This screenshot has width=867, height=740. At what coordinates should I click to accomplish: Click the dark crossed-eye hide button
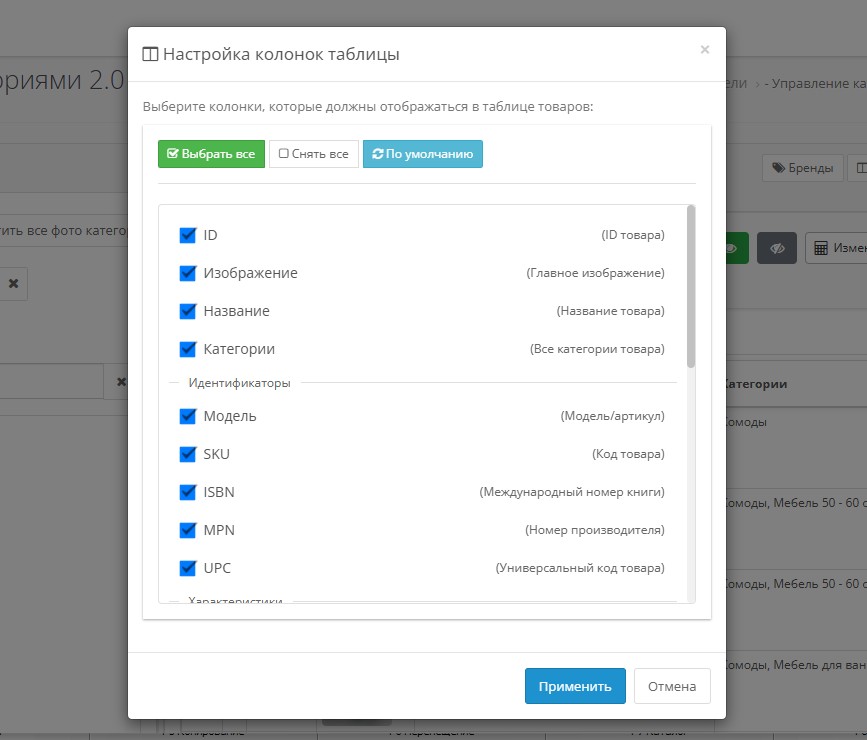point(776,248)
